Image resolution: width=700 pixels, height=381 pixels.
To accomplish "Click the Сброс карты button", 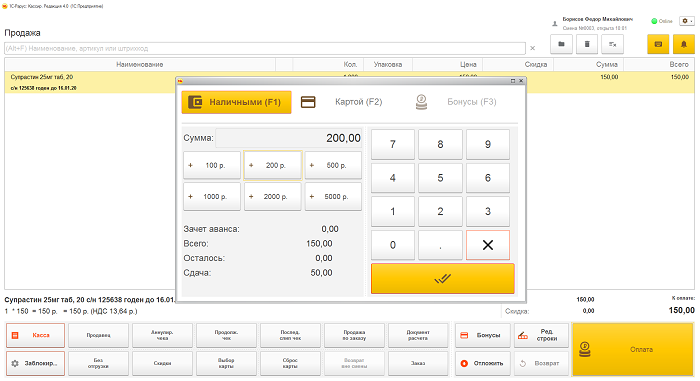I will (x=290, y=364).
